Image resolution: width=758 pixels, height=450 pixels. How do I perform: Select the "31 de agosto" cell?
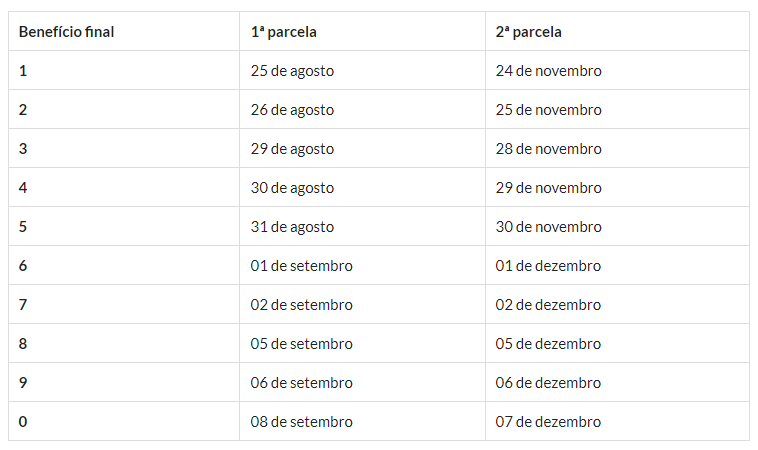(x=292, y=227)
